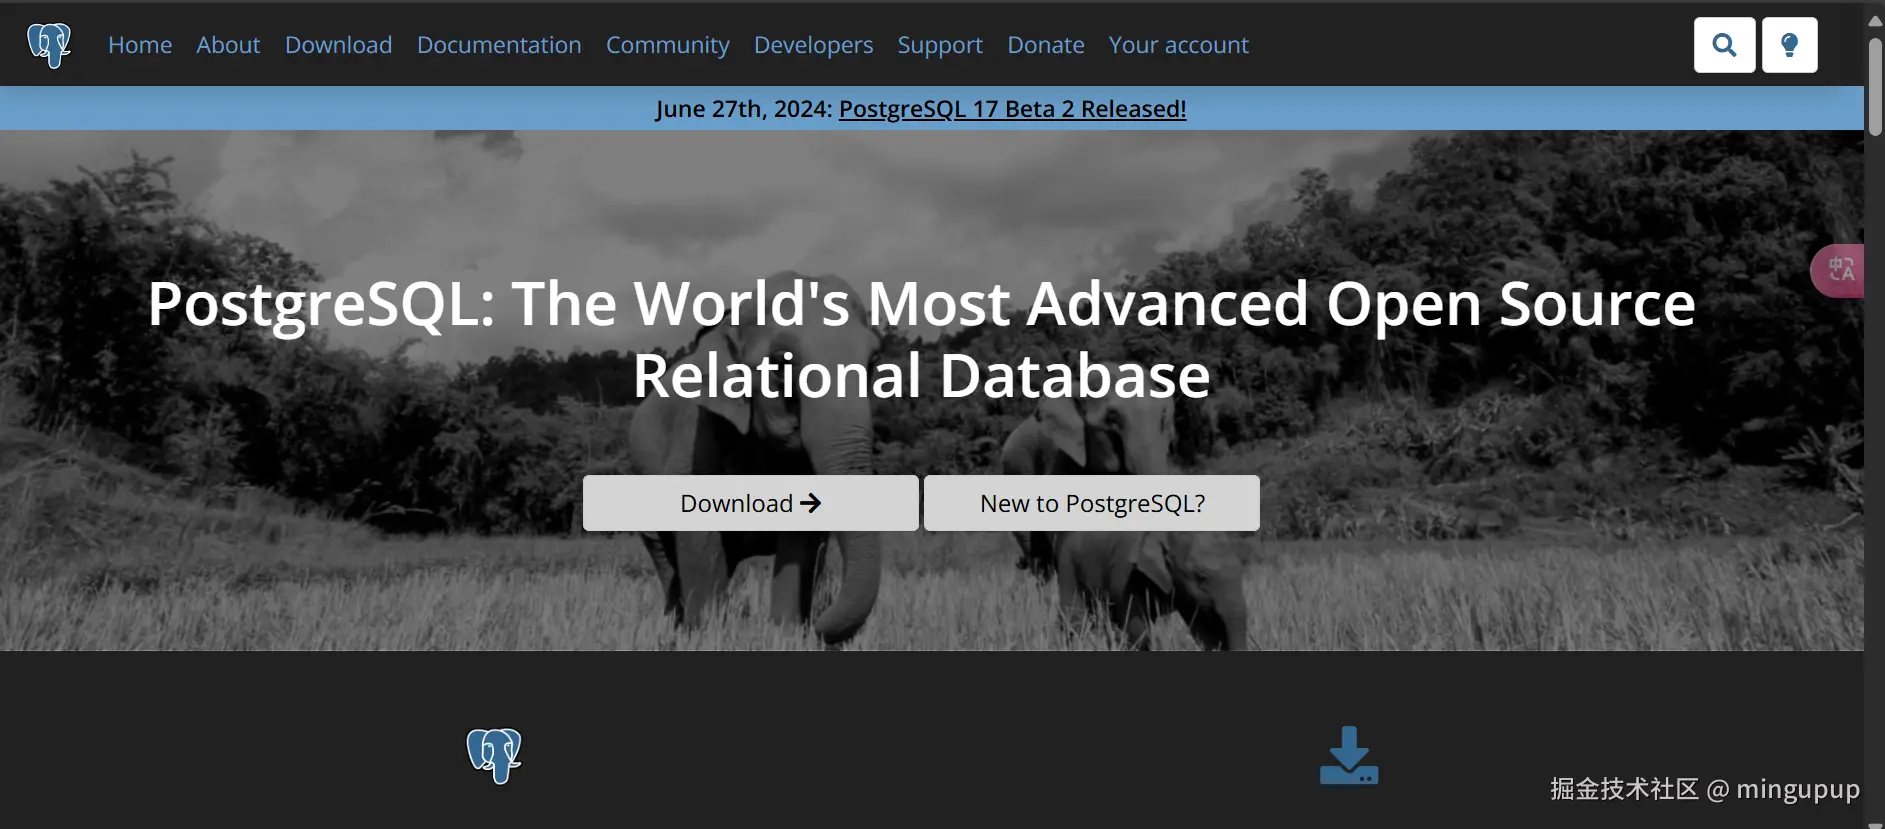Viewport: 1885px width, 829px height.
Task: Open Documentation in the navbar
Action: tap(499, 45)
